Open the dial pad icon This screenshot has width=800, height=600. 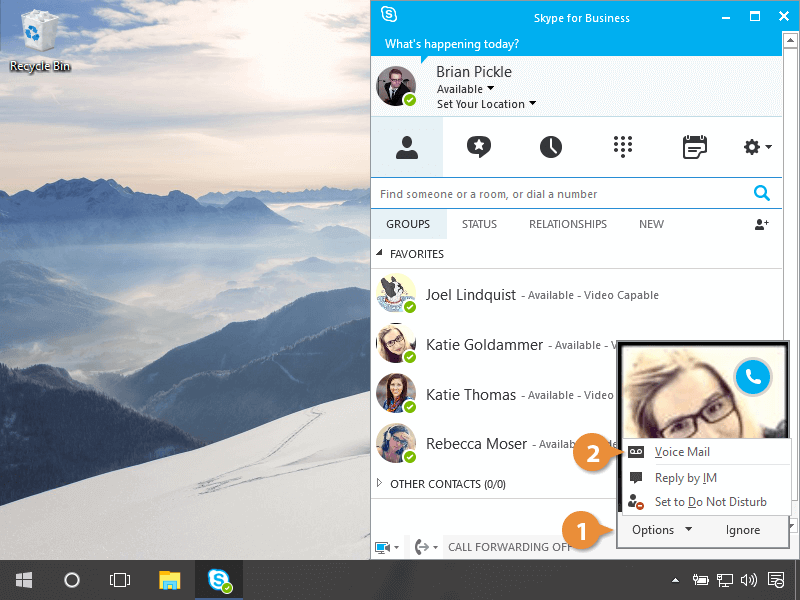pyautogui.click(x=623, y=147)
